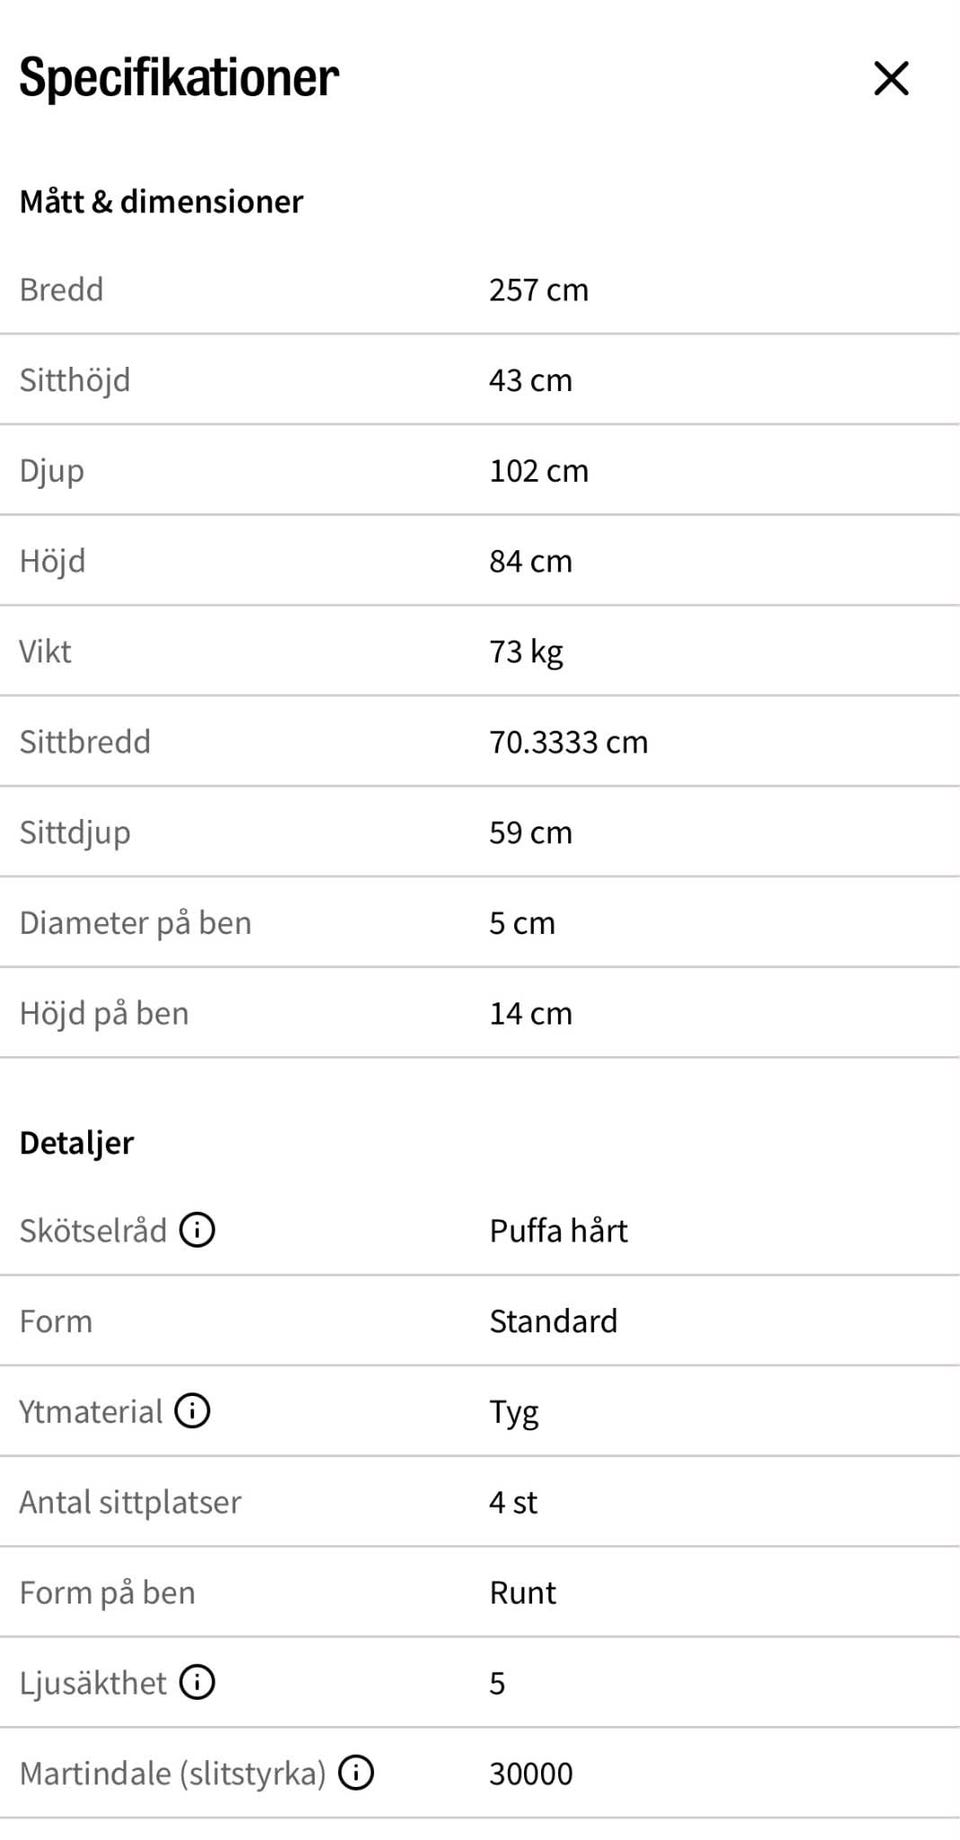Select the Vikt 73 kg value
960x1840 pixels.
coord(526,652)
